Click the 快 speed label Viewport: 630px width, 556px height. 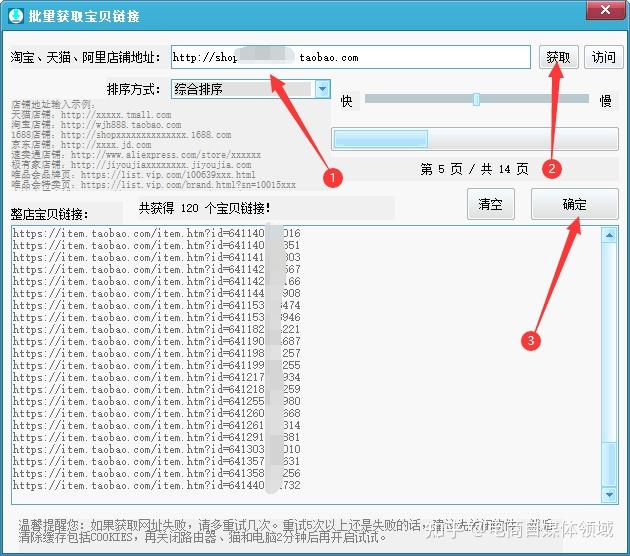click(346, 101)
